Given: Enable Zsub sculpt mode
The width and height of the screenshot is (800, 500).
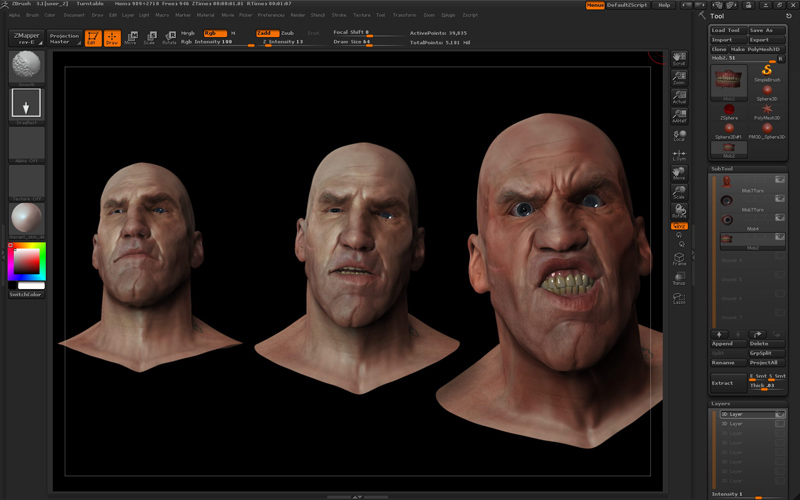Looking at the screenshot, I should [x=288, y=33].
